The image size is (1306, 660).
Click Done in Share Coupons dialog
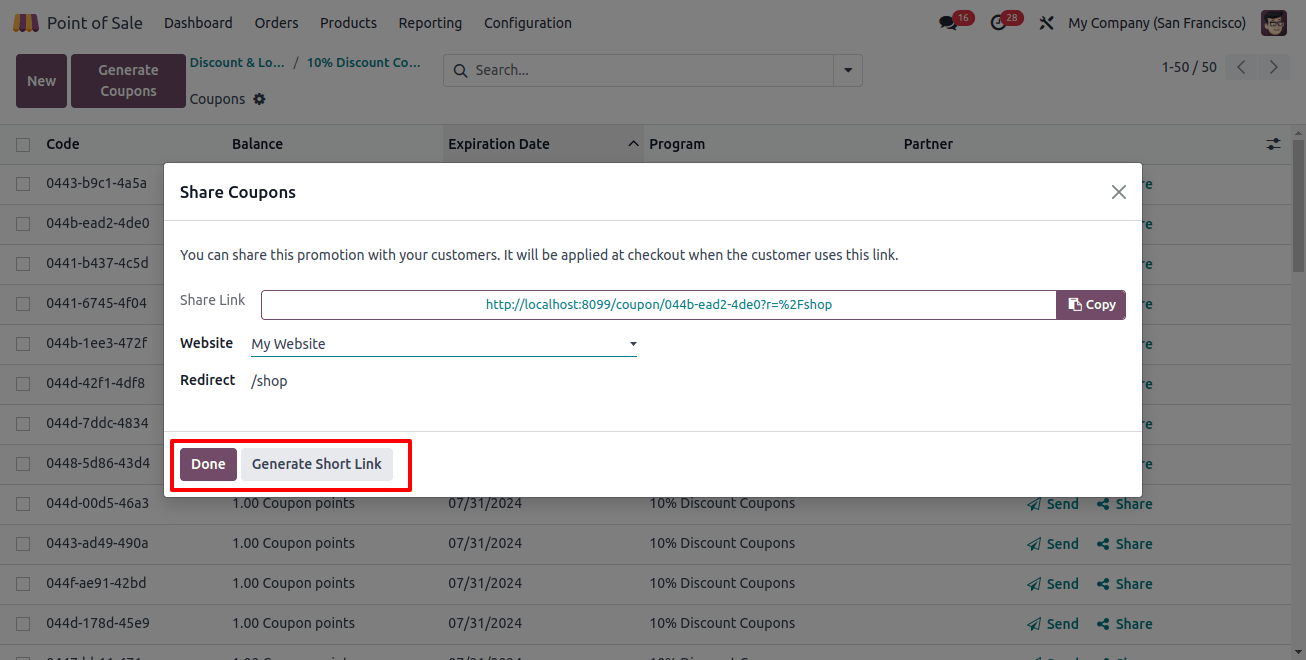coord(208,464)
